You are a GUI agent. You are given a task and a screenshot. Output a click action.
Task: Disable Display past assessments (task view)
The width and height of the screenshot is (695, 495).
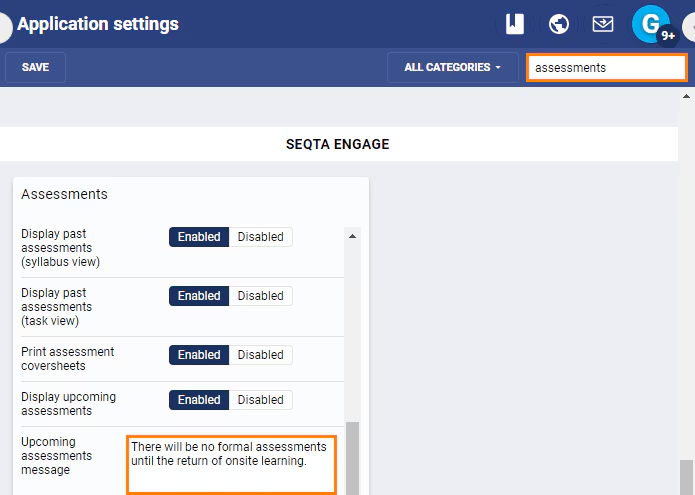[261, 296]
